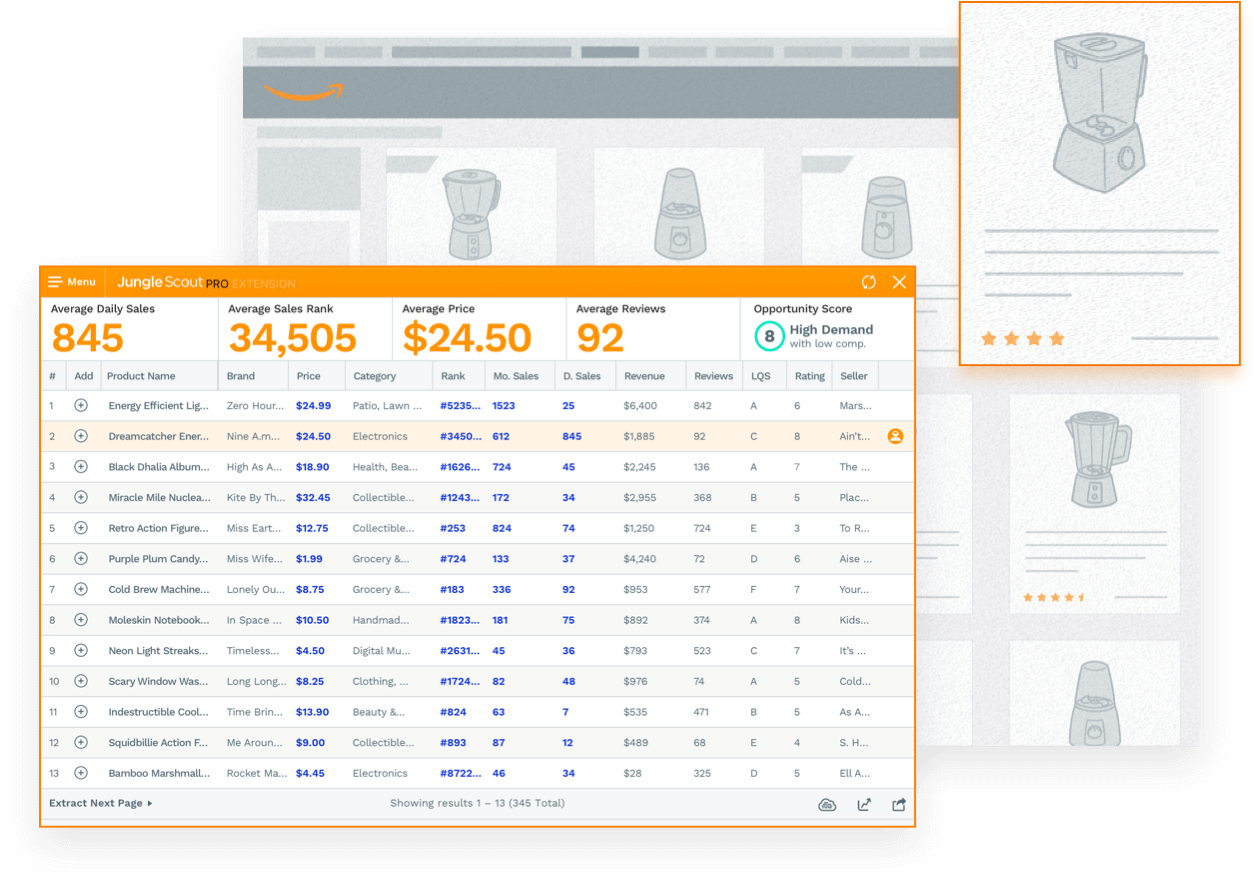
Task: Add Black Dhalia Album... product to tracker
Action: [x=81, y=467]
